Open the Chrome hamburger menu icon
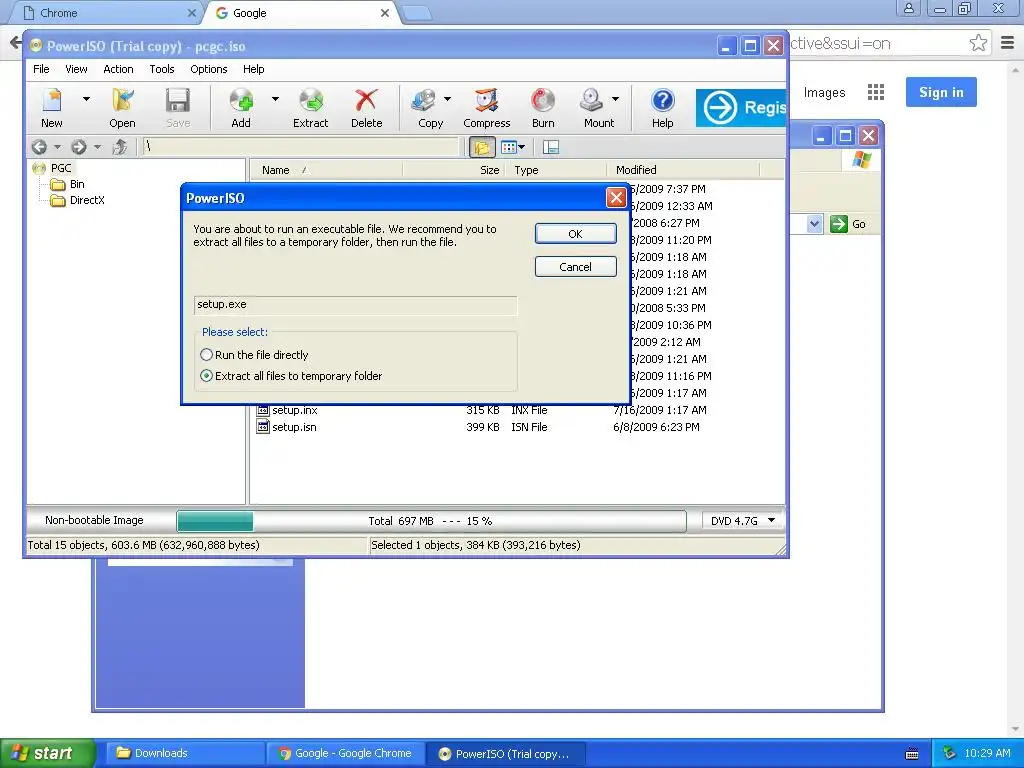Image resolution: width=1024 pixels, height=768 pixels. coord(1008,43)
